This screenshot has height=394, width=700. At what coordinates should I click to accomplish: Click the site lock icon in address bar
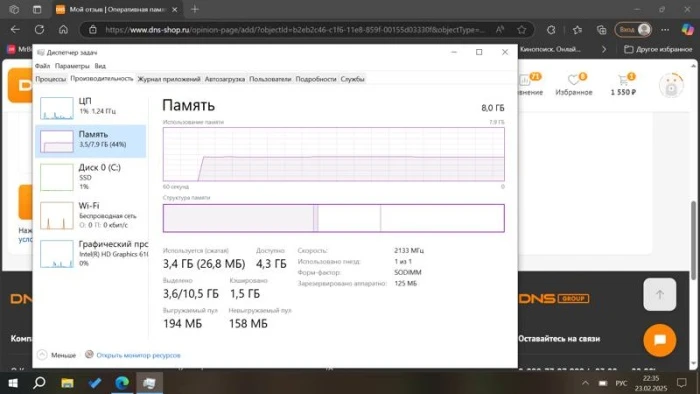coord(92,30)
